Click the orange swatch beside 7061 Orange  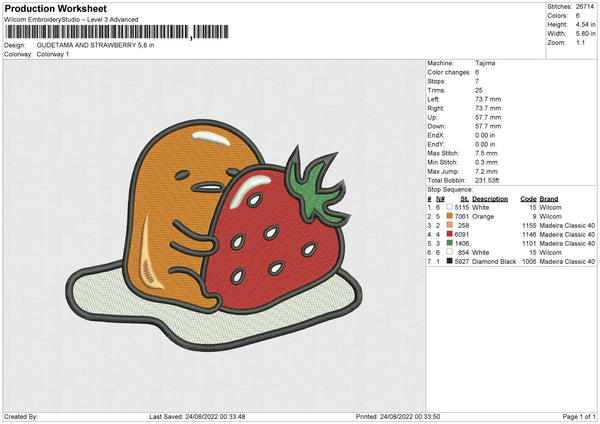450,216
